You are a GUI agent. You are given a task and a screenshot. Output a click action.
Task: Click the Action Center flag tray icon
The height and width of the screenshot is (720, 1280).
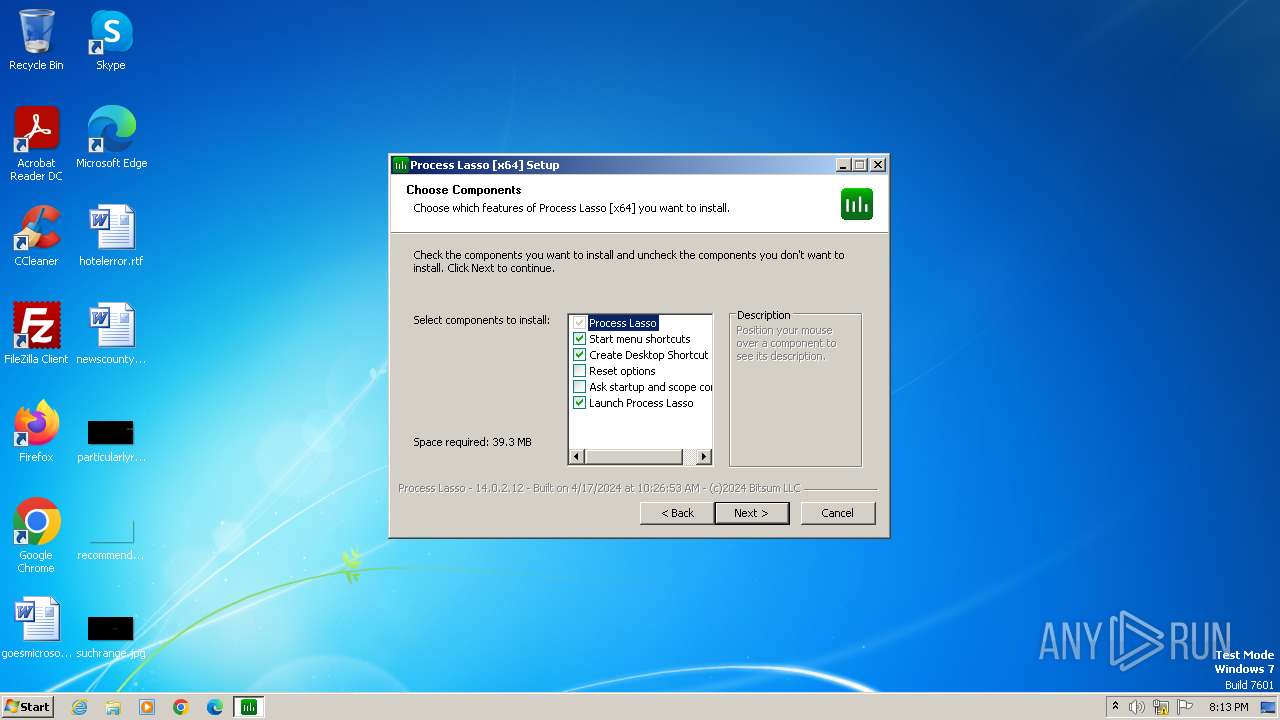[x=1185, y=707]
